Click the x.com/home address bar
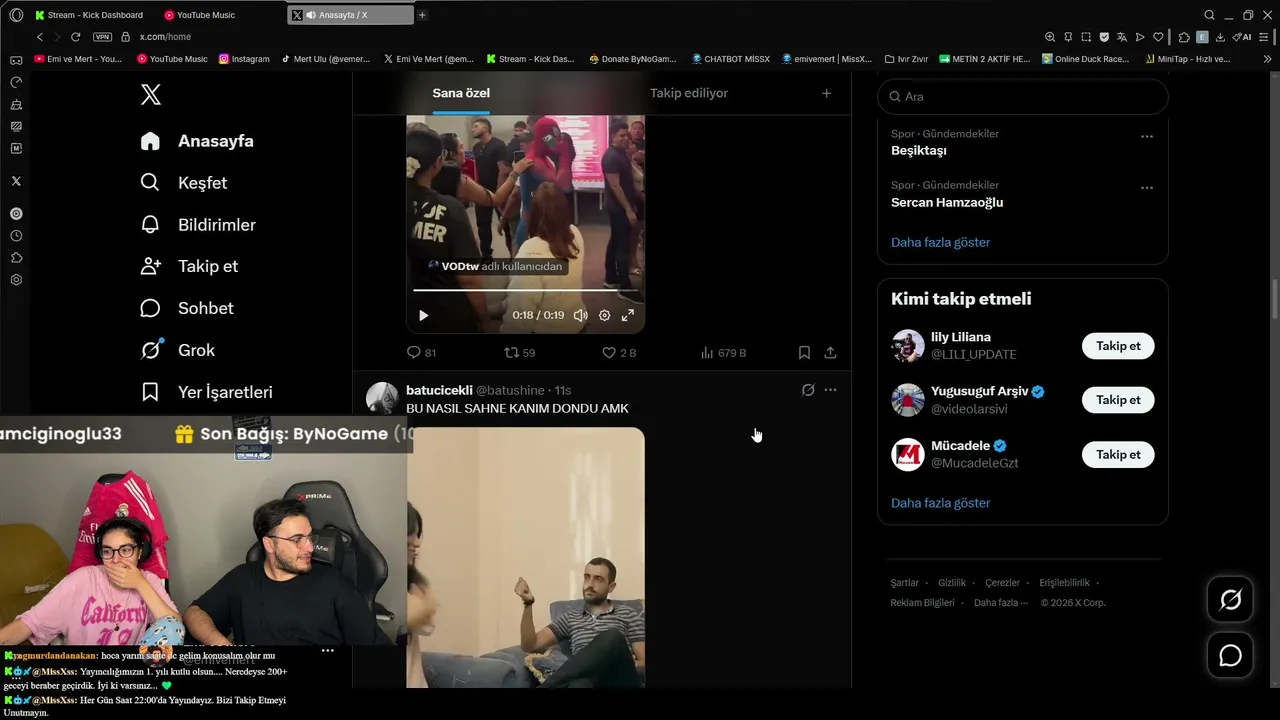 pyautogui.click(x=165, y=37)
